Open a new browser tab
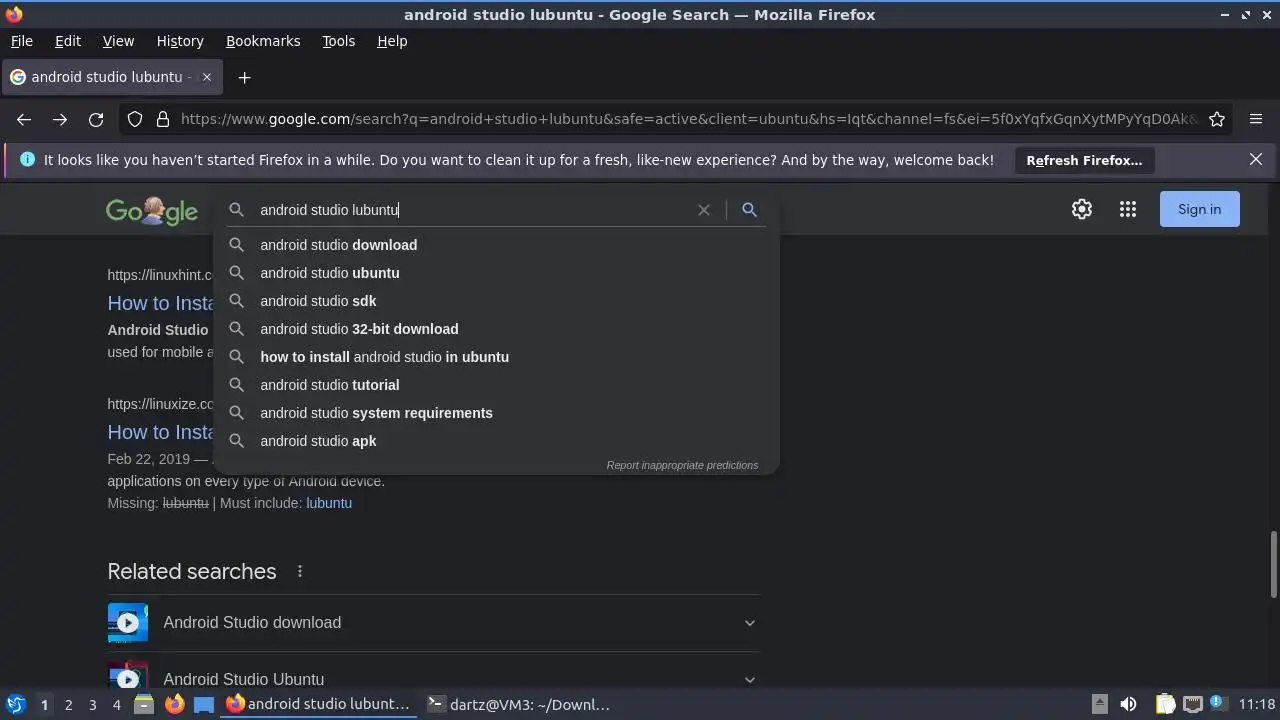 [x=244, y=77]
